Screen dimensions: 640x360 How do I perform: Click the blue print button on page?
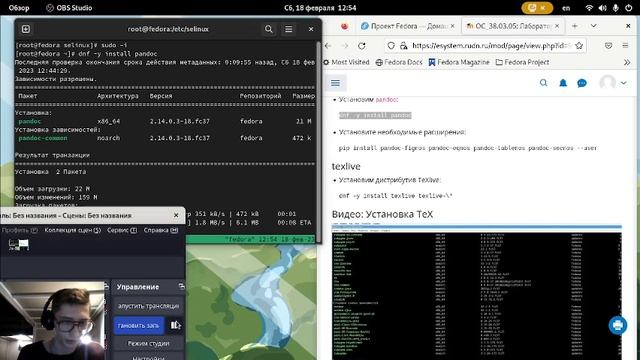tap(618, 325)
